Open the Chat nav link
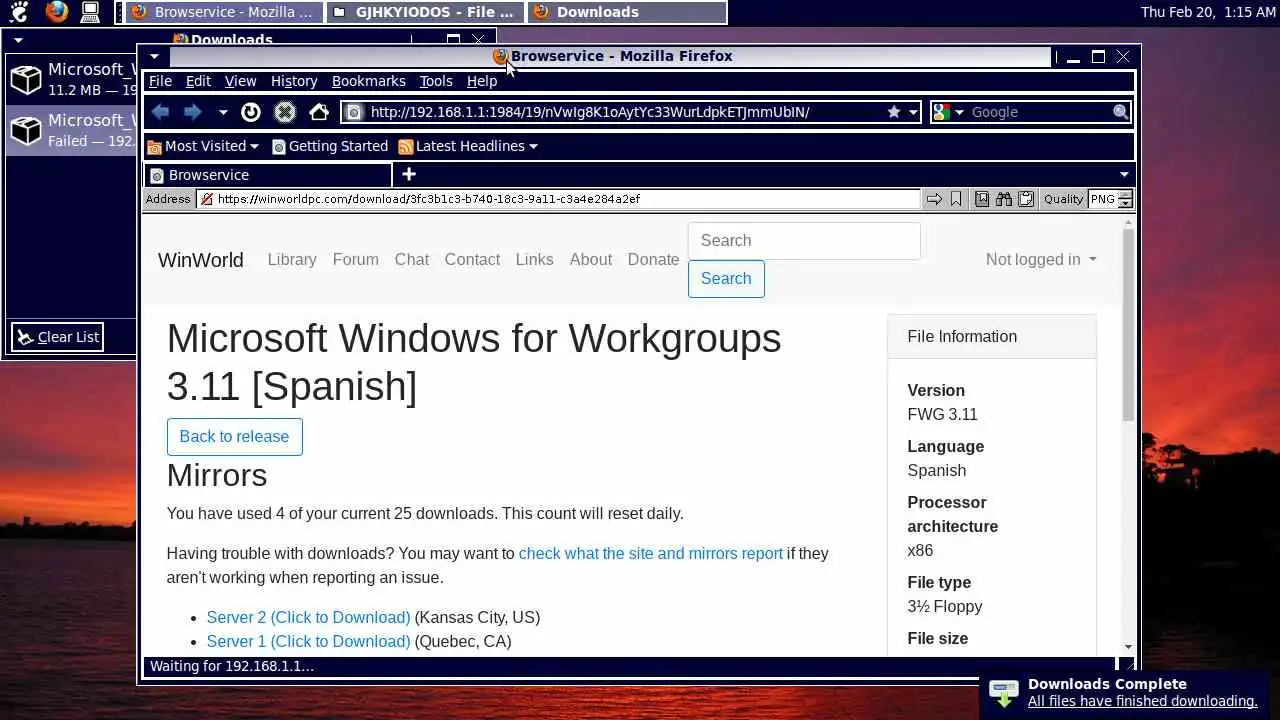The image size is (1280, 720). (x=412, y=259)
